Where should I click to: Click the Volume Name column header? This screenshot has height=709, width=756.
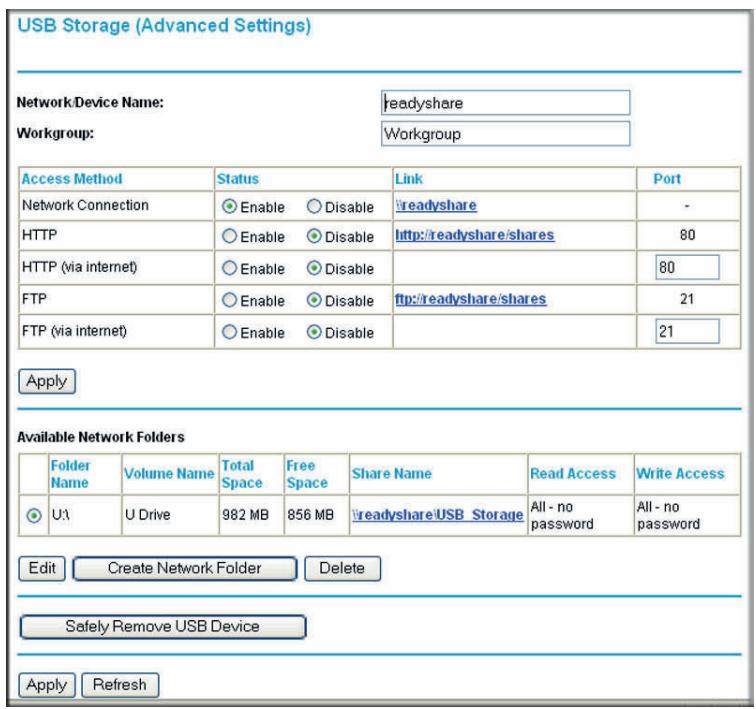pos(169,474)
